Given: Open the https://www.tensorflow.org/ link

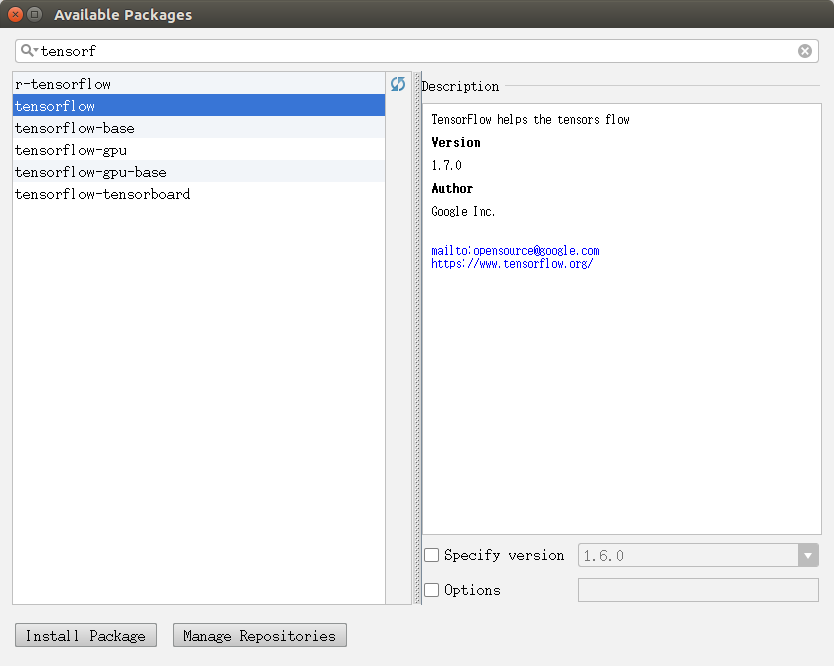Looking at the screenshot, I should click(512, 264).
